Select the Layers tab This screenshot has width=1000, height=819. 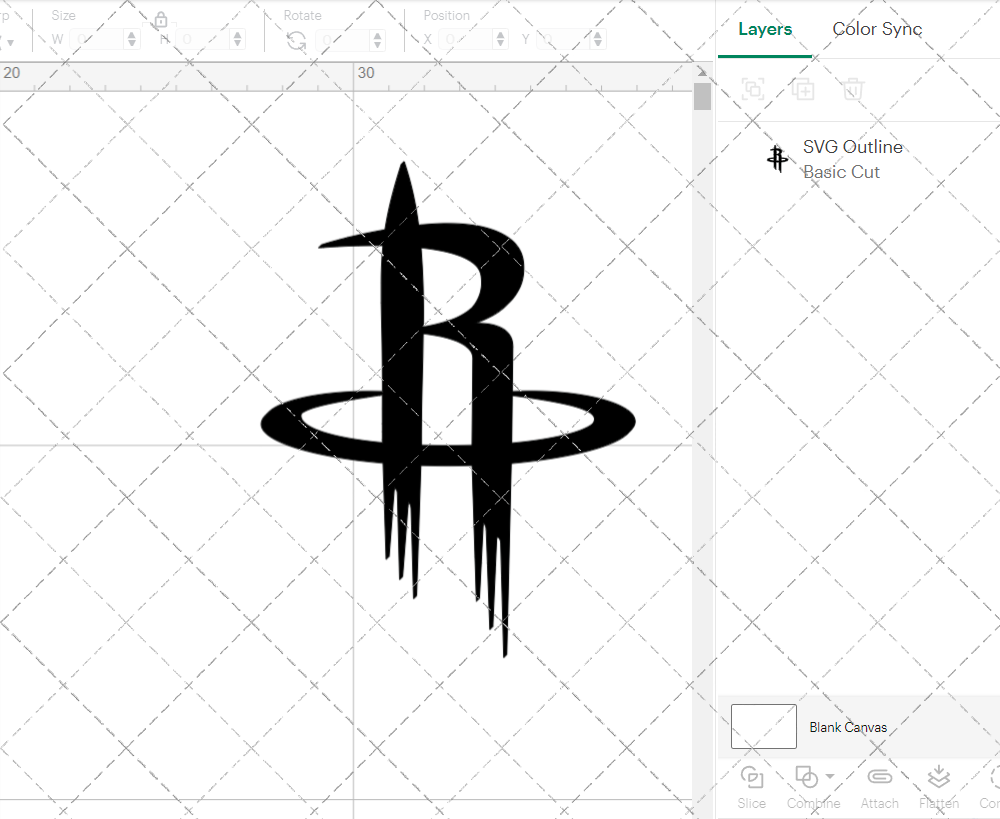pyautogui.click(x=764, y=29)
